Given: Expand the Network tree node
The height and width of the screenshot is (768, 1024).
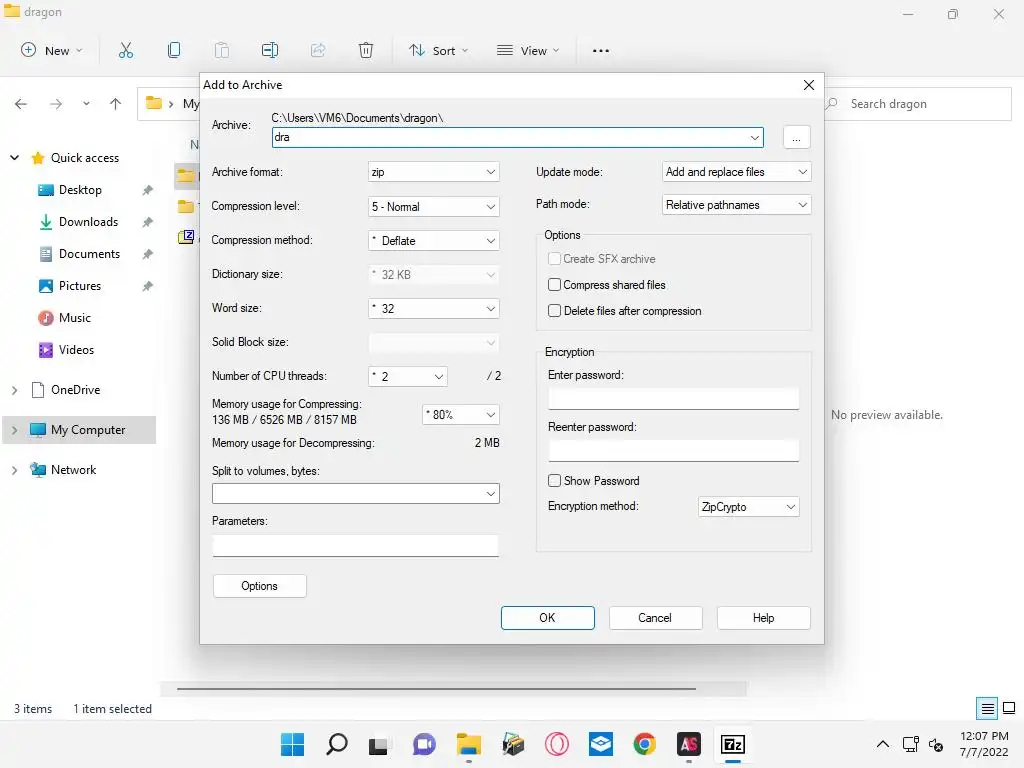Looking at the screenshot, I should coord(14,470).
